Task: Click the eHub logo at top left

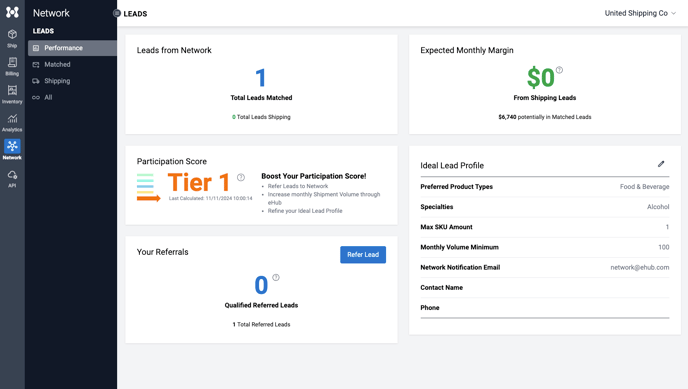Action: 12,12
